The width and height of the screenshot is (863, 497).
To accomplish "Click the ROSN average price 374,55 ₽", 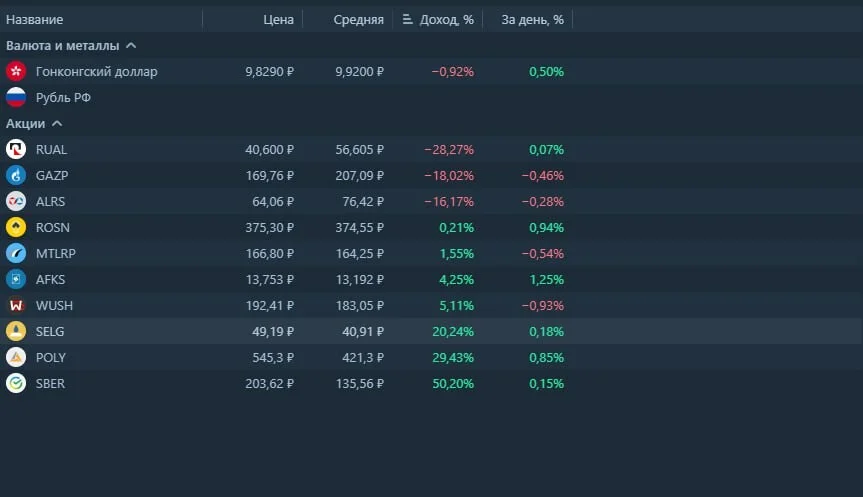I will tap(359, 227).
